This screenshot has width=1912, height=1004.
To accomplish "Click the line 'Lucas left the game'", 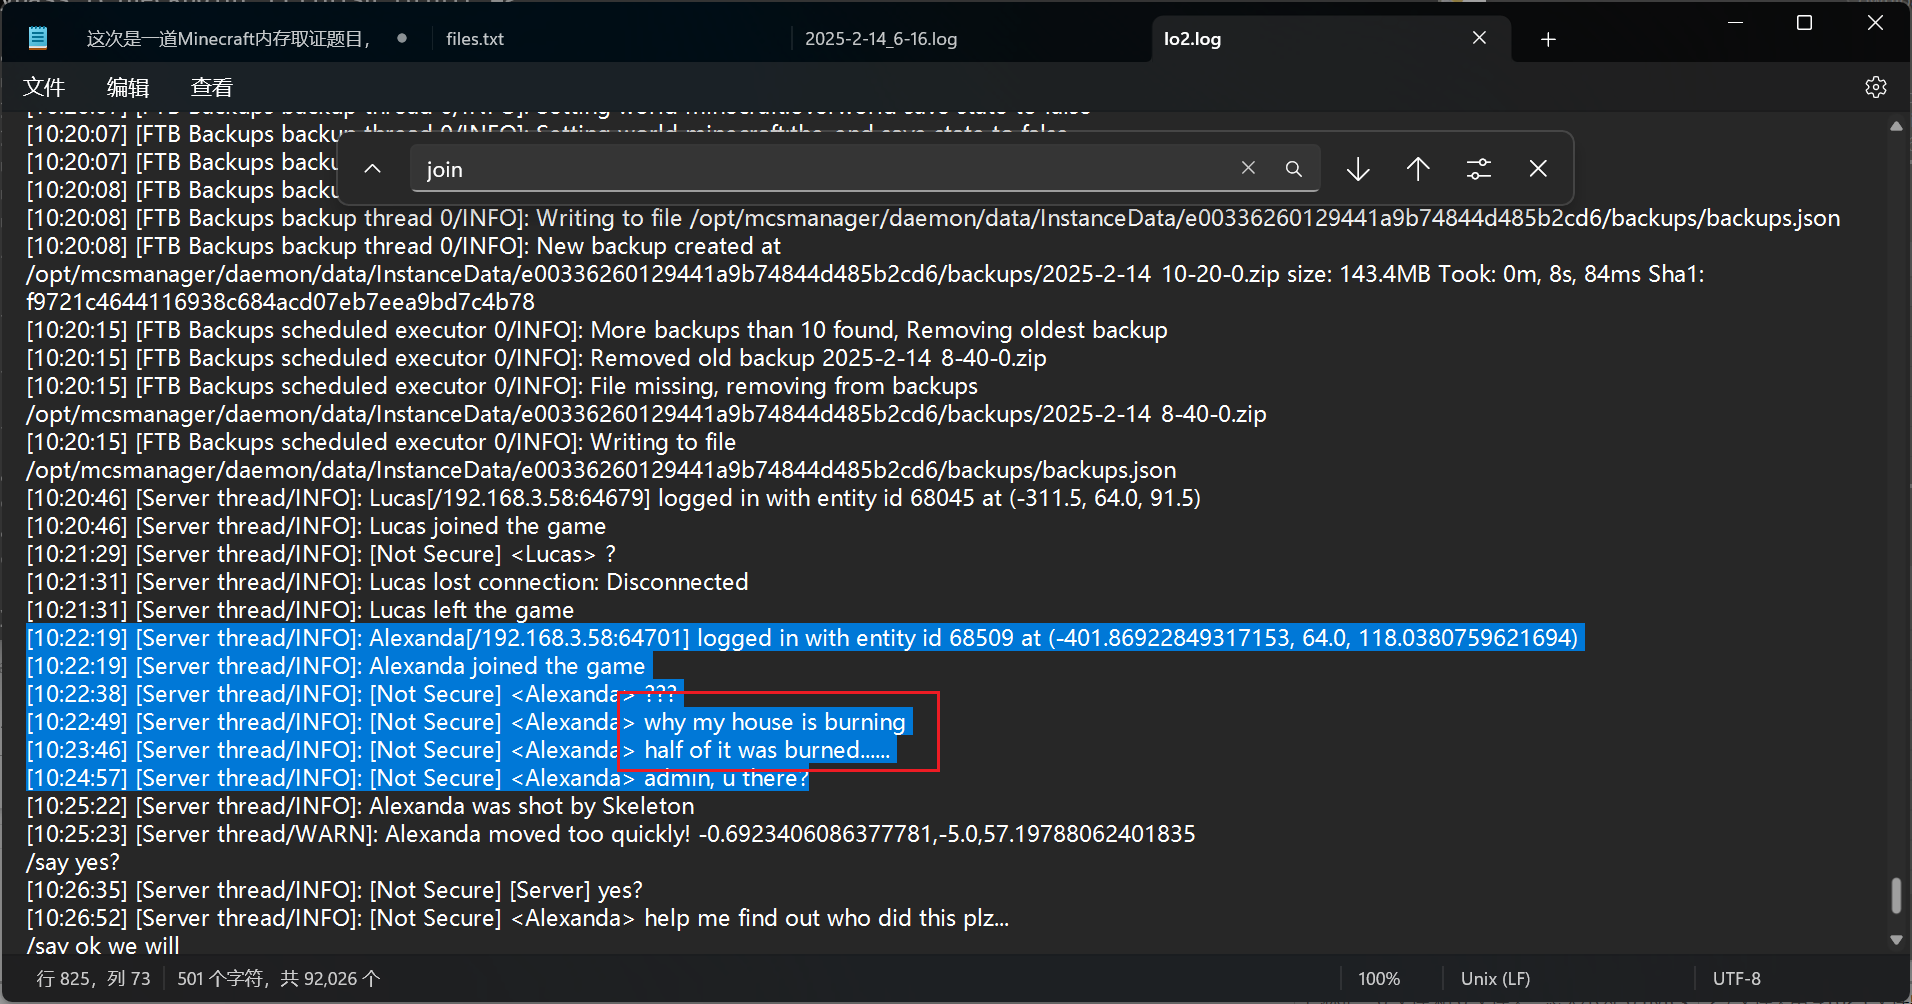I will pos(300,610).
